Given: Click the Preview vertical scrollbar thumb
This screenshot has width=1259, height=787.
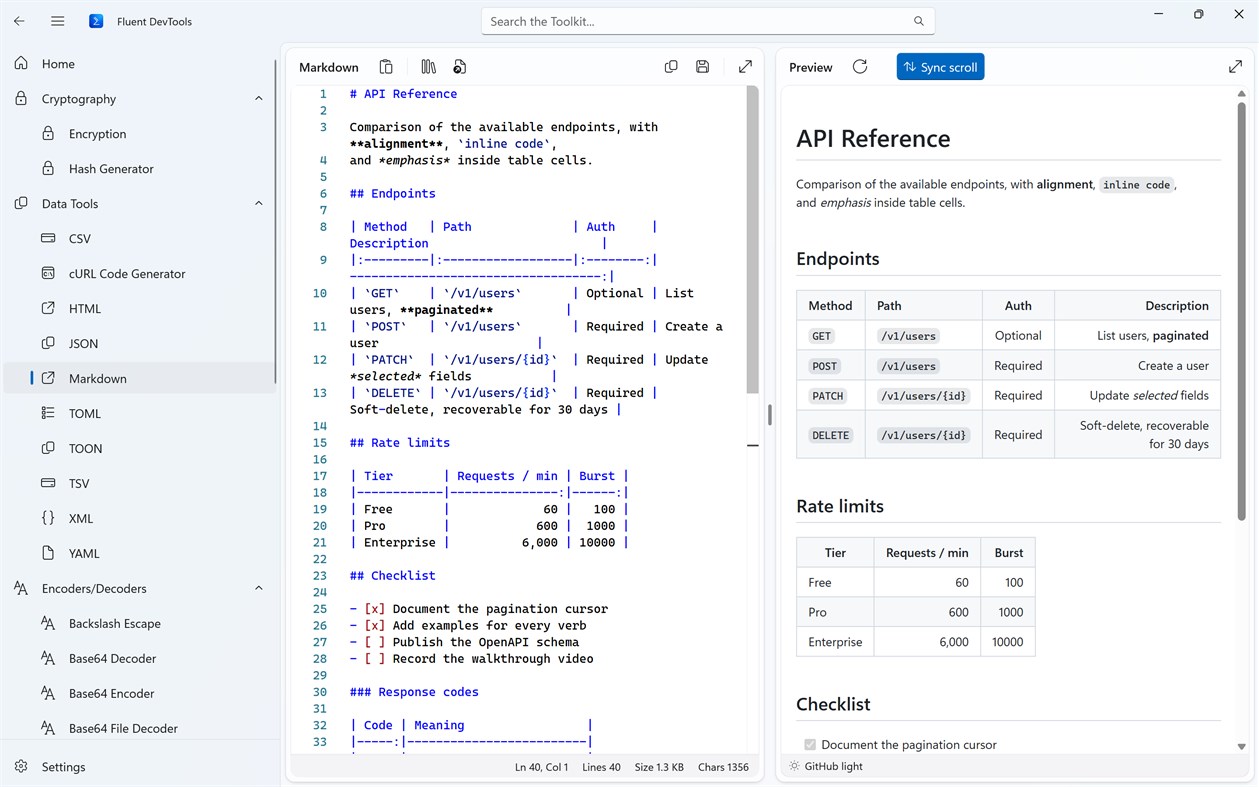Looking at the screenshot, I should tap(1242, 310).
